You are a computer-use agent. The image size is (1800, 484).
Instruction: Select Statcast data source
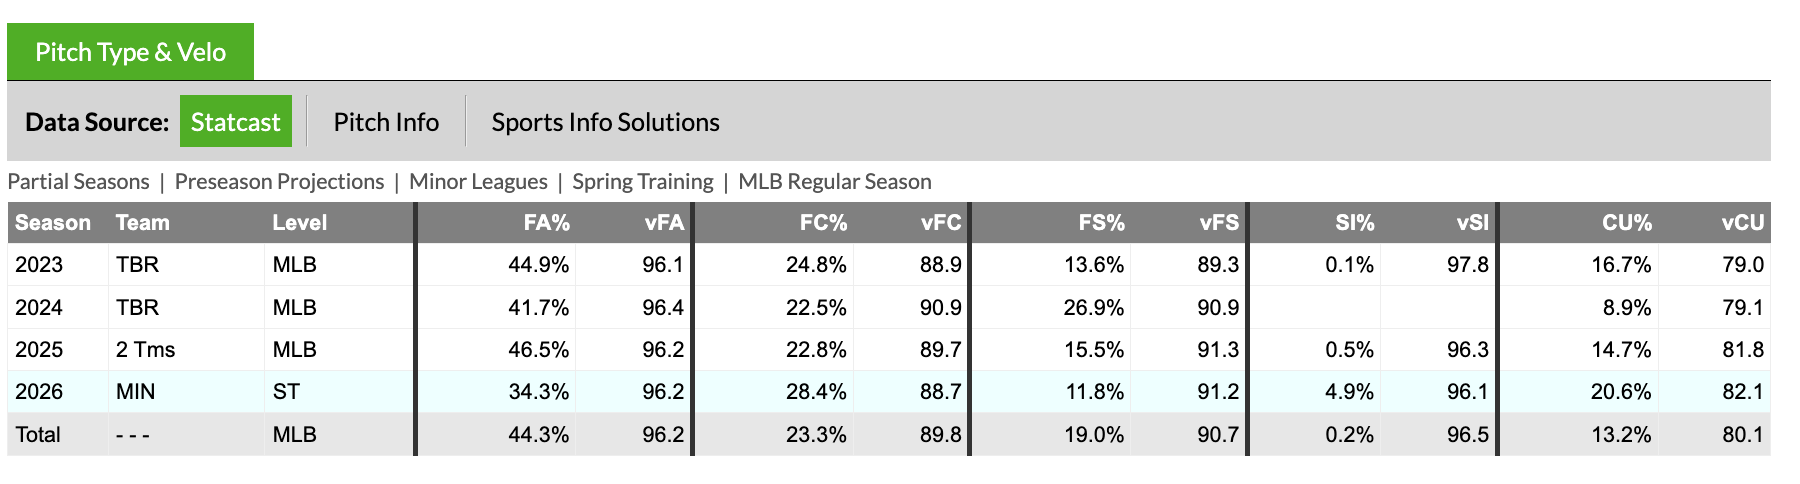235,122
